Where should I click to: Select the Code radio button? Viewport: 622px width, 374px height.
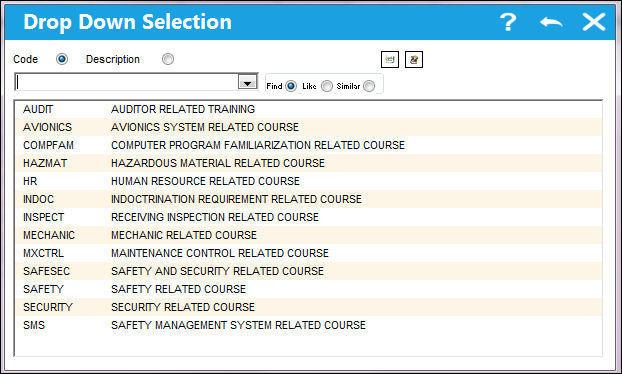click(62, 59)
